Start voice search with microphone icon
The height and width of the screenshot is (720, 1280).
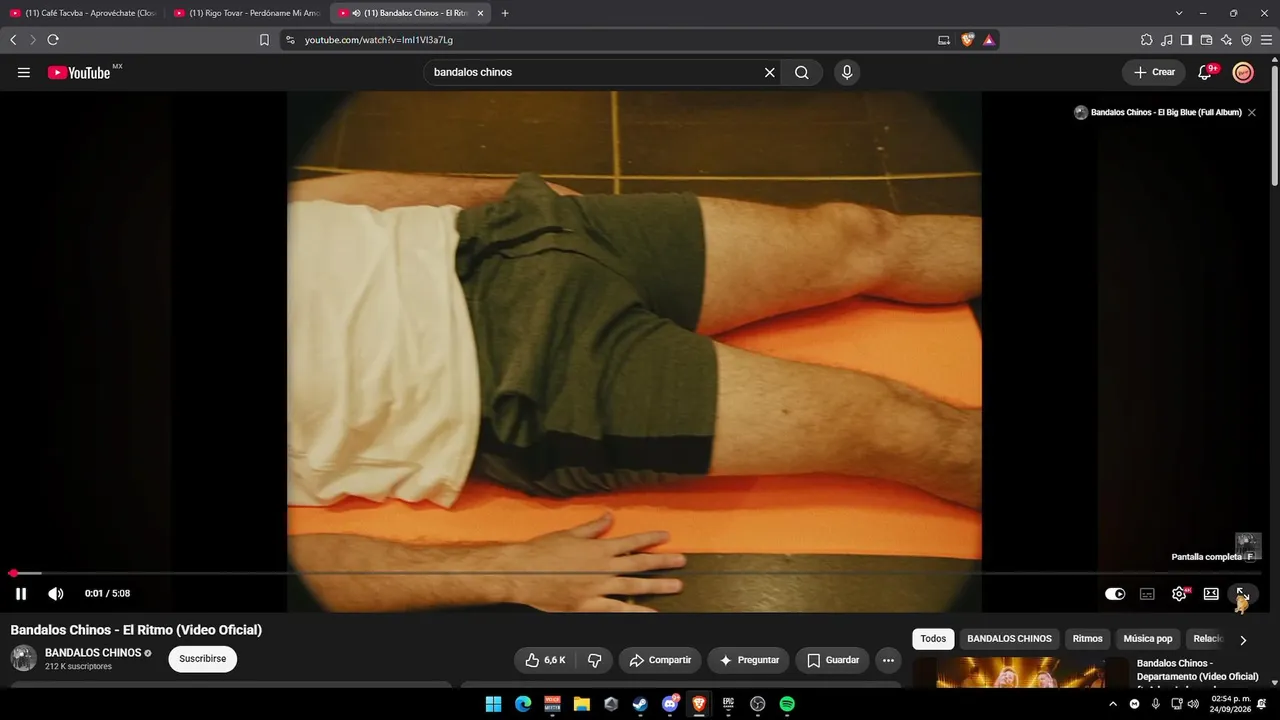click(x=847, y=72)
